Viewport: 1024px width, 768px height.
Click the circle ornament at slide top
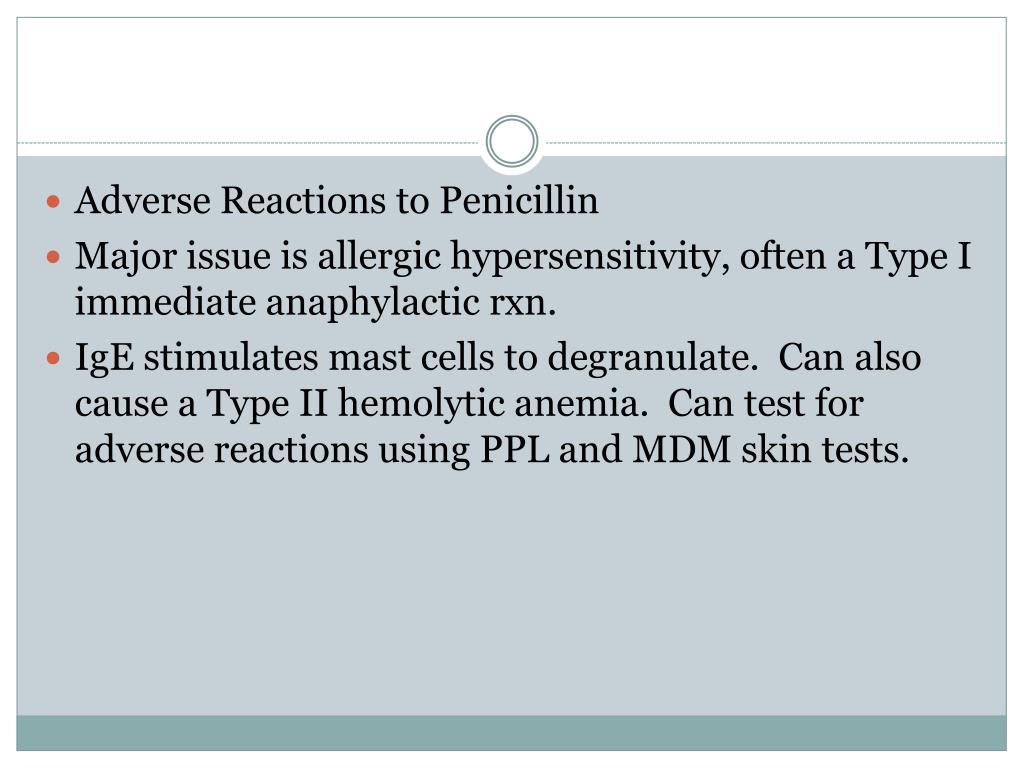(x=512, y=141)
